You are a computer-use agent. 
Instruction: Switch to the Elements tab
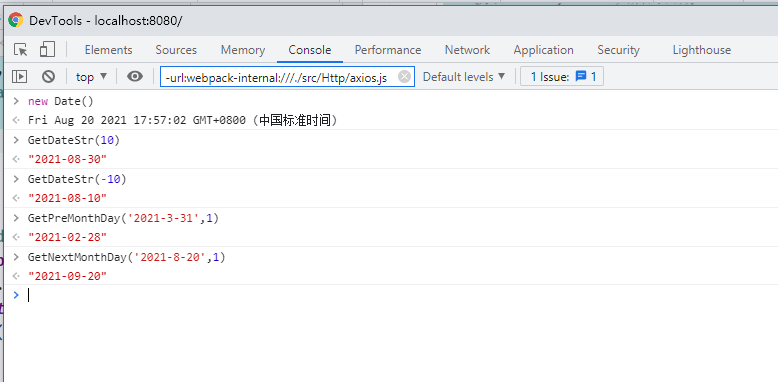108,50
